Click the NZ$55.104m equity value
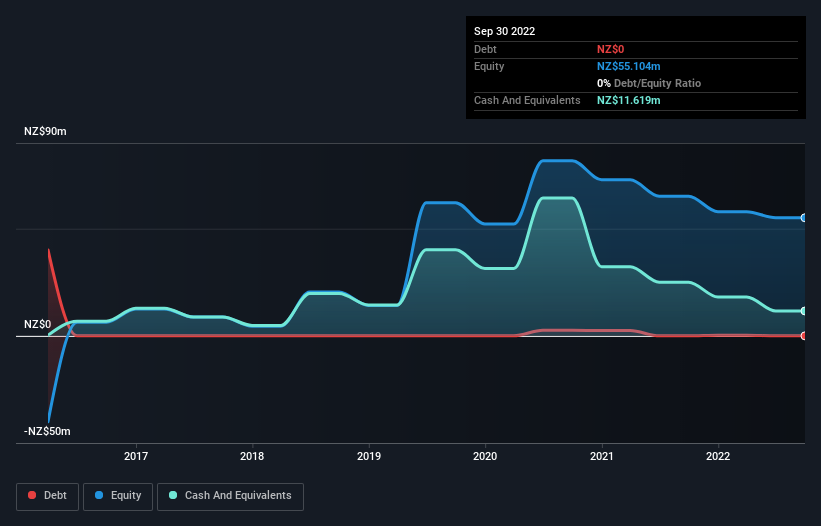The height and width of the screenshot is (526, 821). point(628,66)
